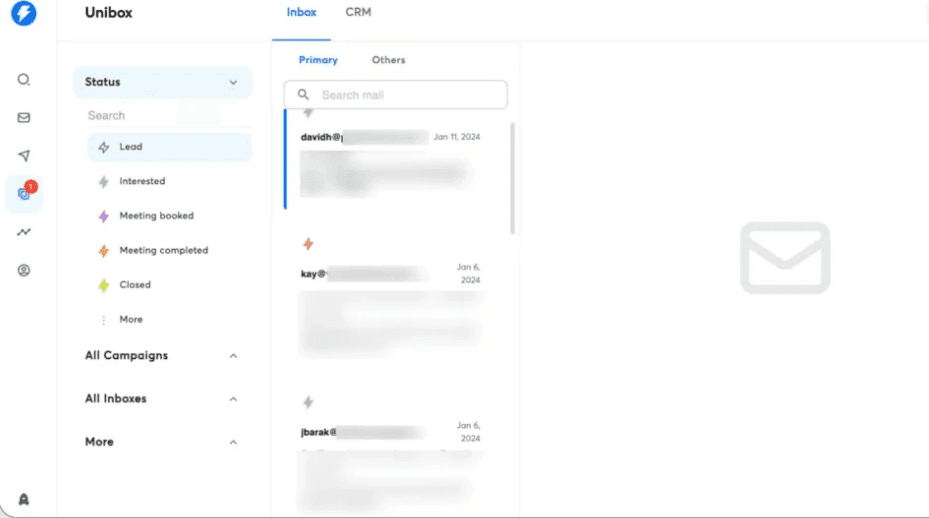929x518 pixels.
Task: Click gray status bolt above jbarak@ email
Action: [308, 402]
